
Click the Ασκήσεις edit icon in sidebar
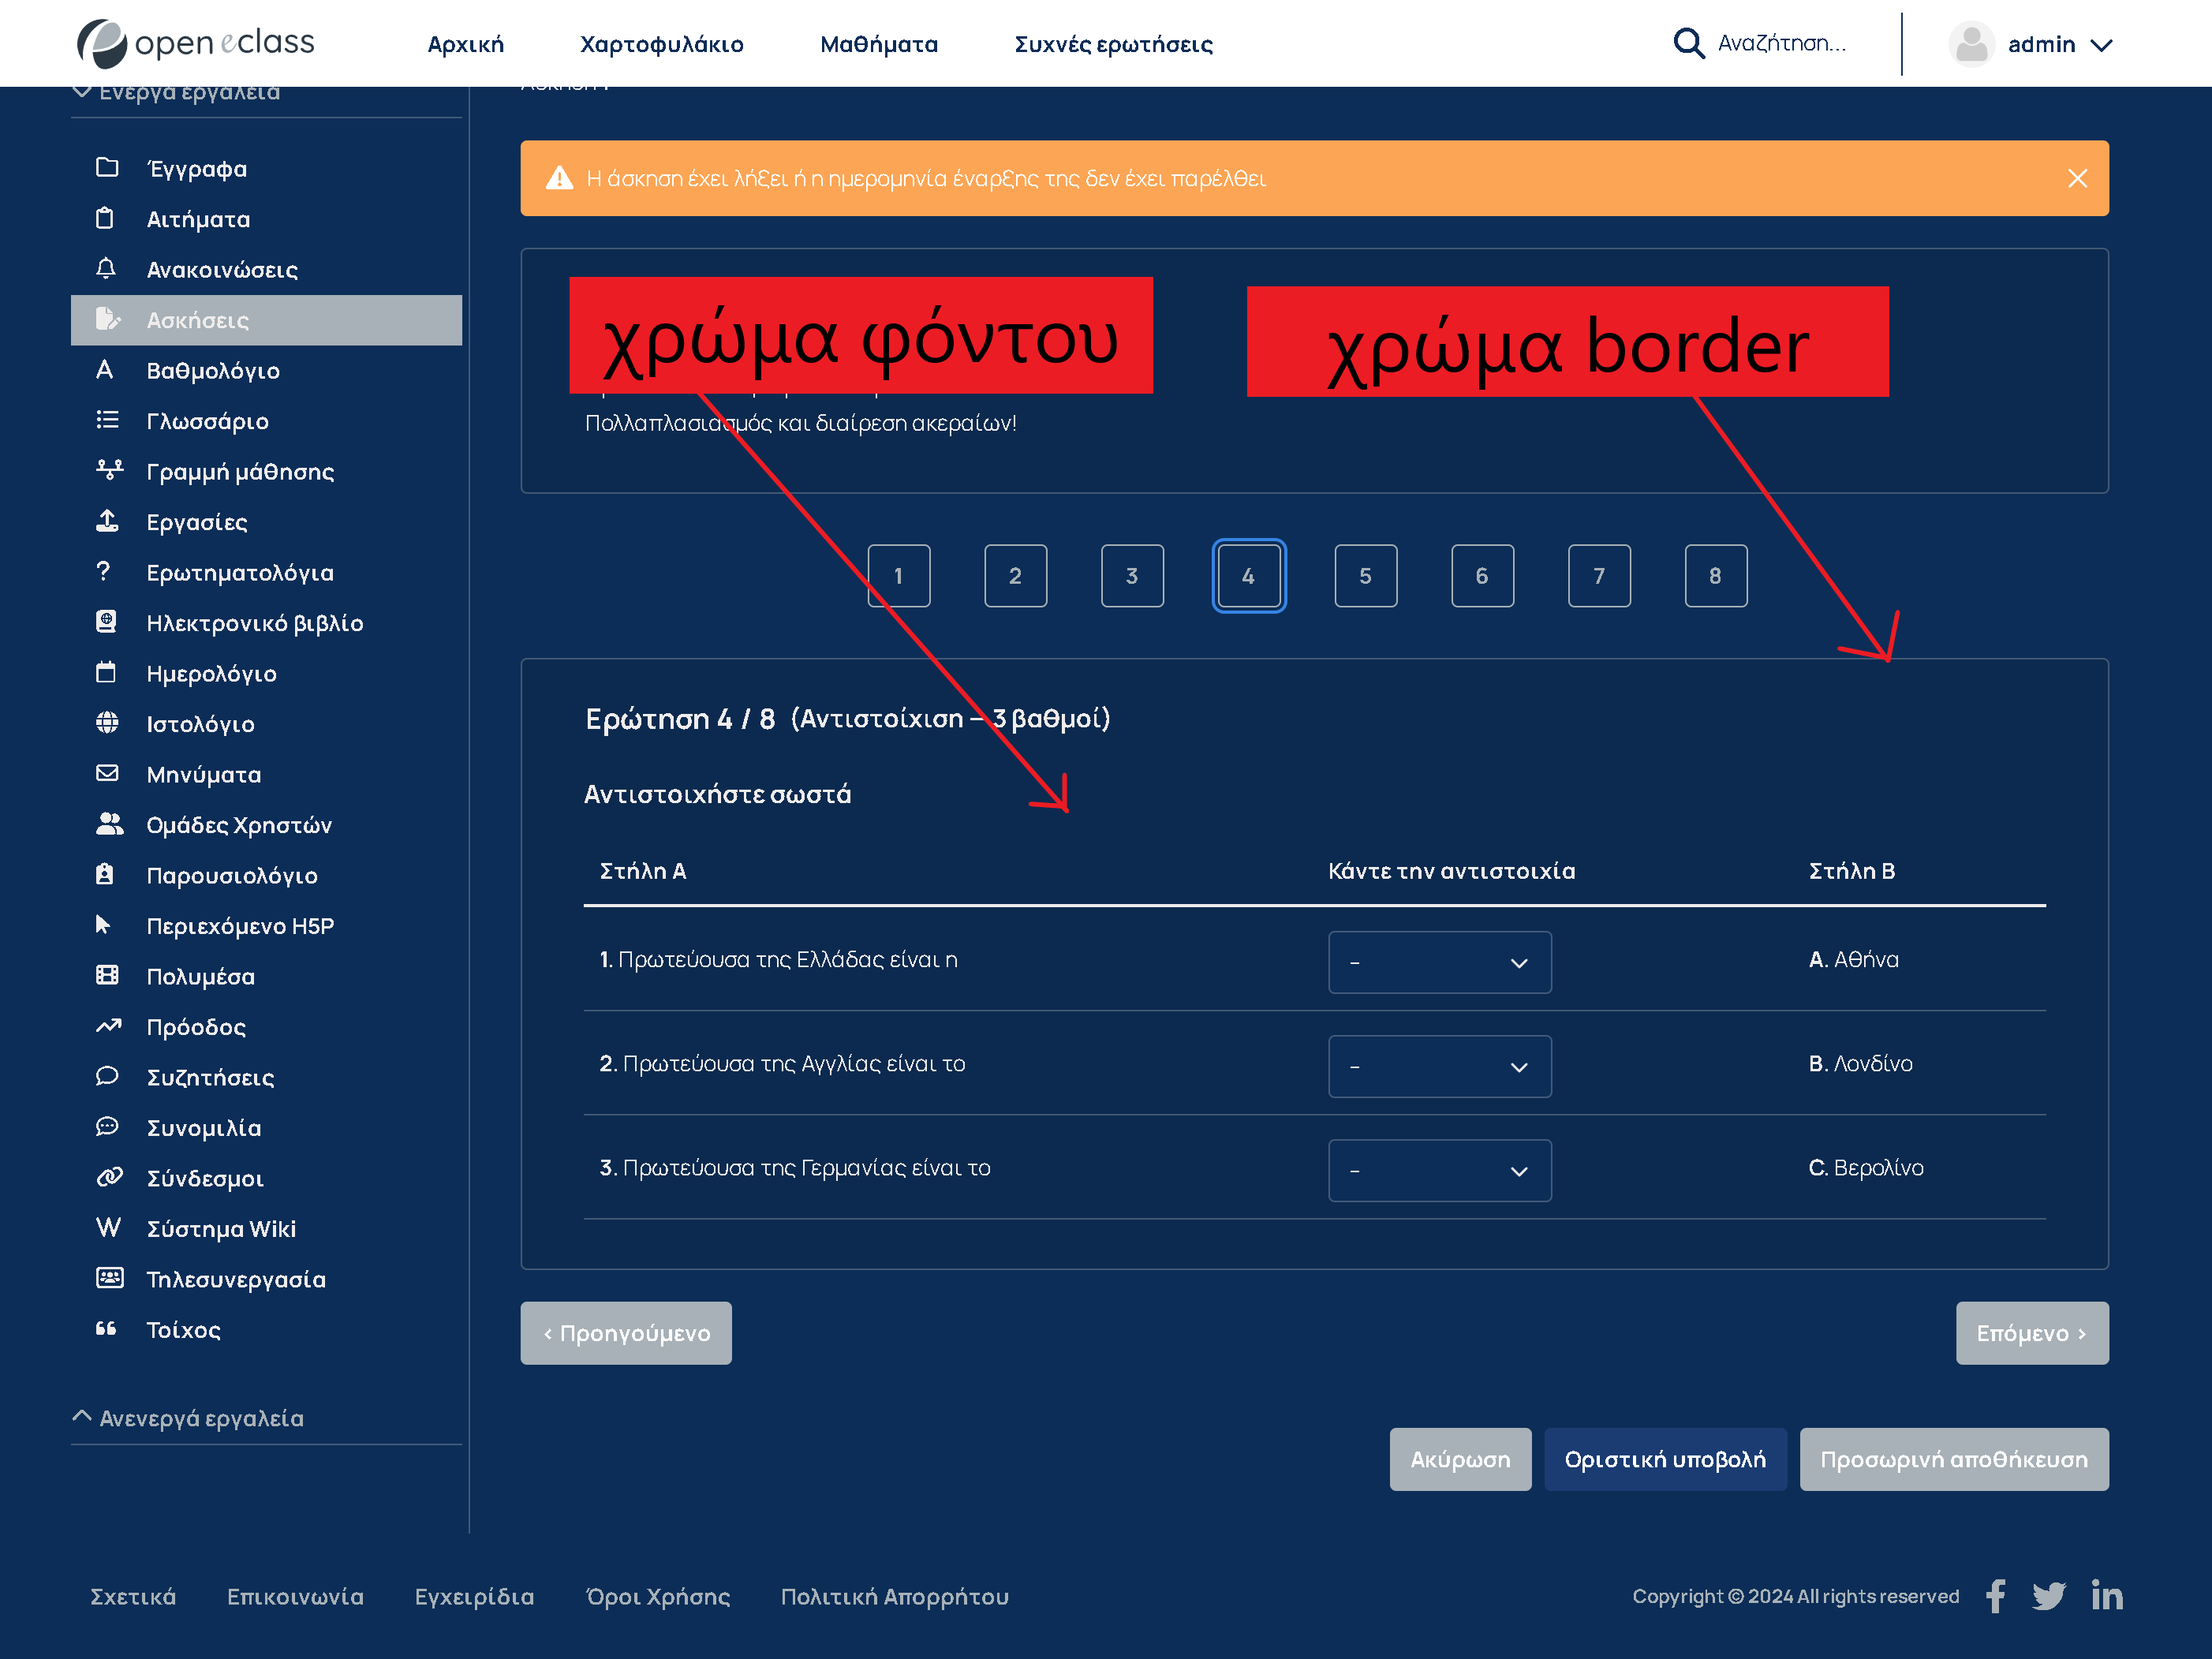[107, 319]
